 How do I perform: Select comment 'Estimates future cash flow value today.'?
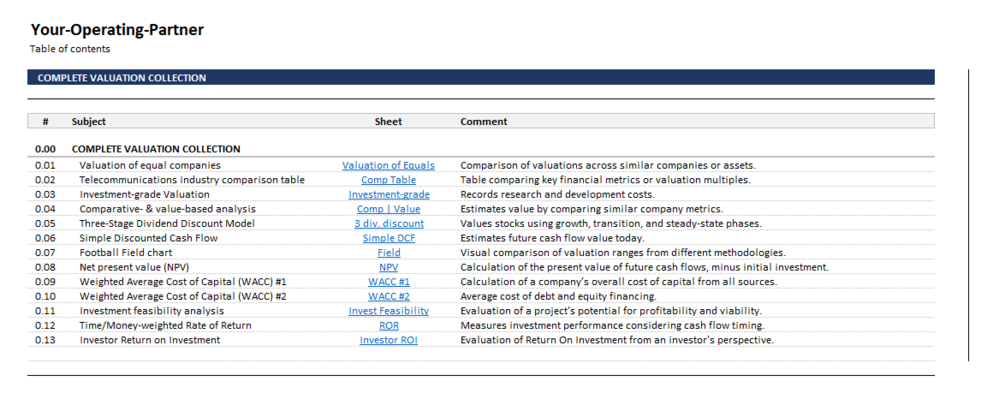coord(552,238)
